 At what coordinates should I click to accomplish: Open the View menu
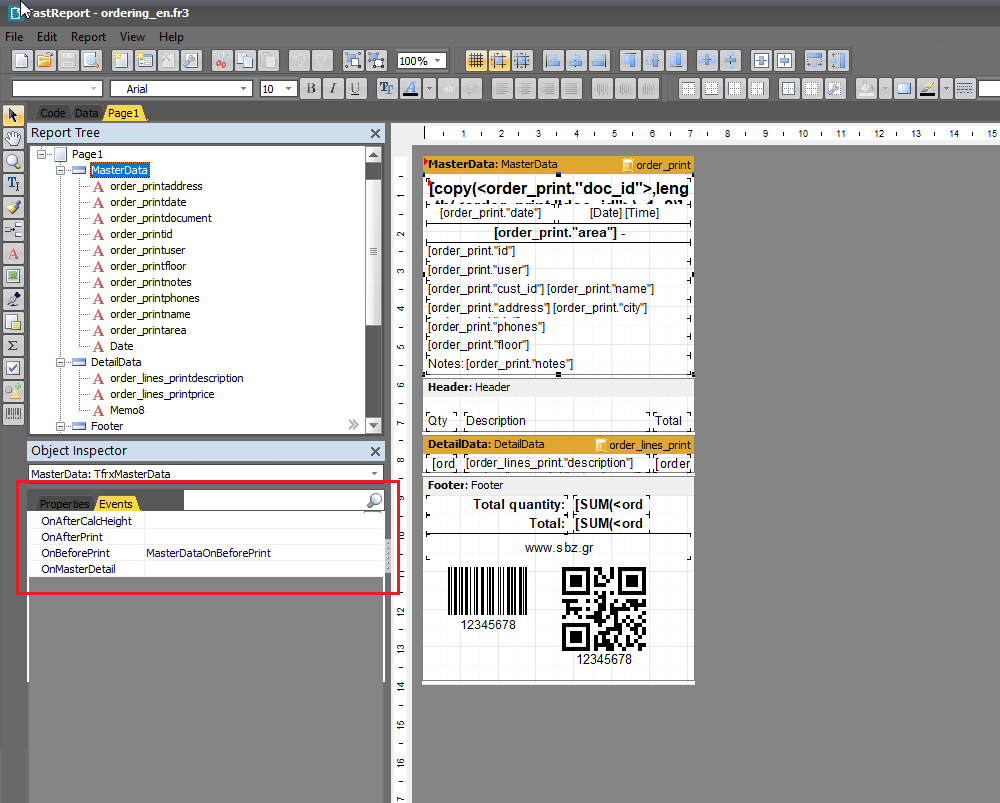[132, 37]
